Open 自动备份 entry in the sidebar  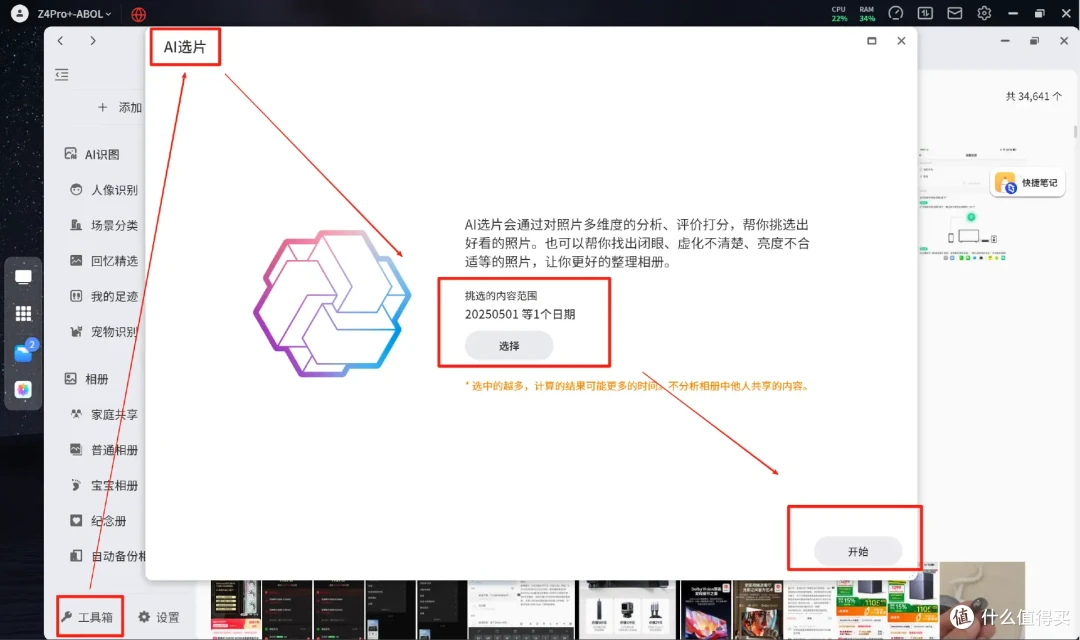coord(107,556)
